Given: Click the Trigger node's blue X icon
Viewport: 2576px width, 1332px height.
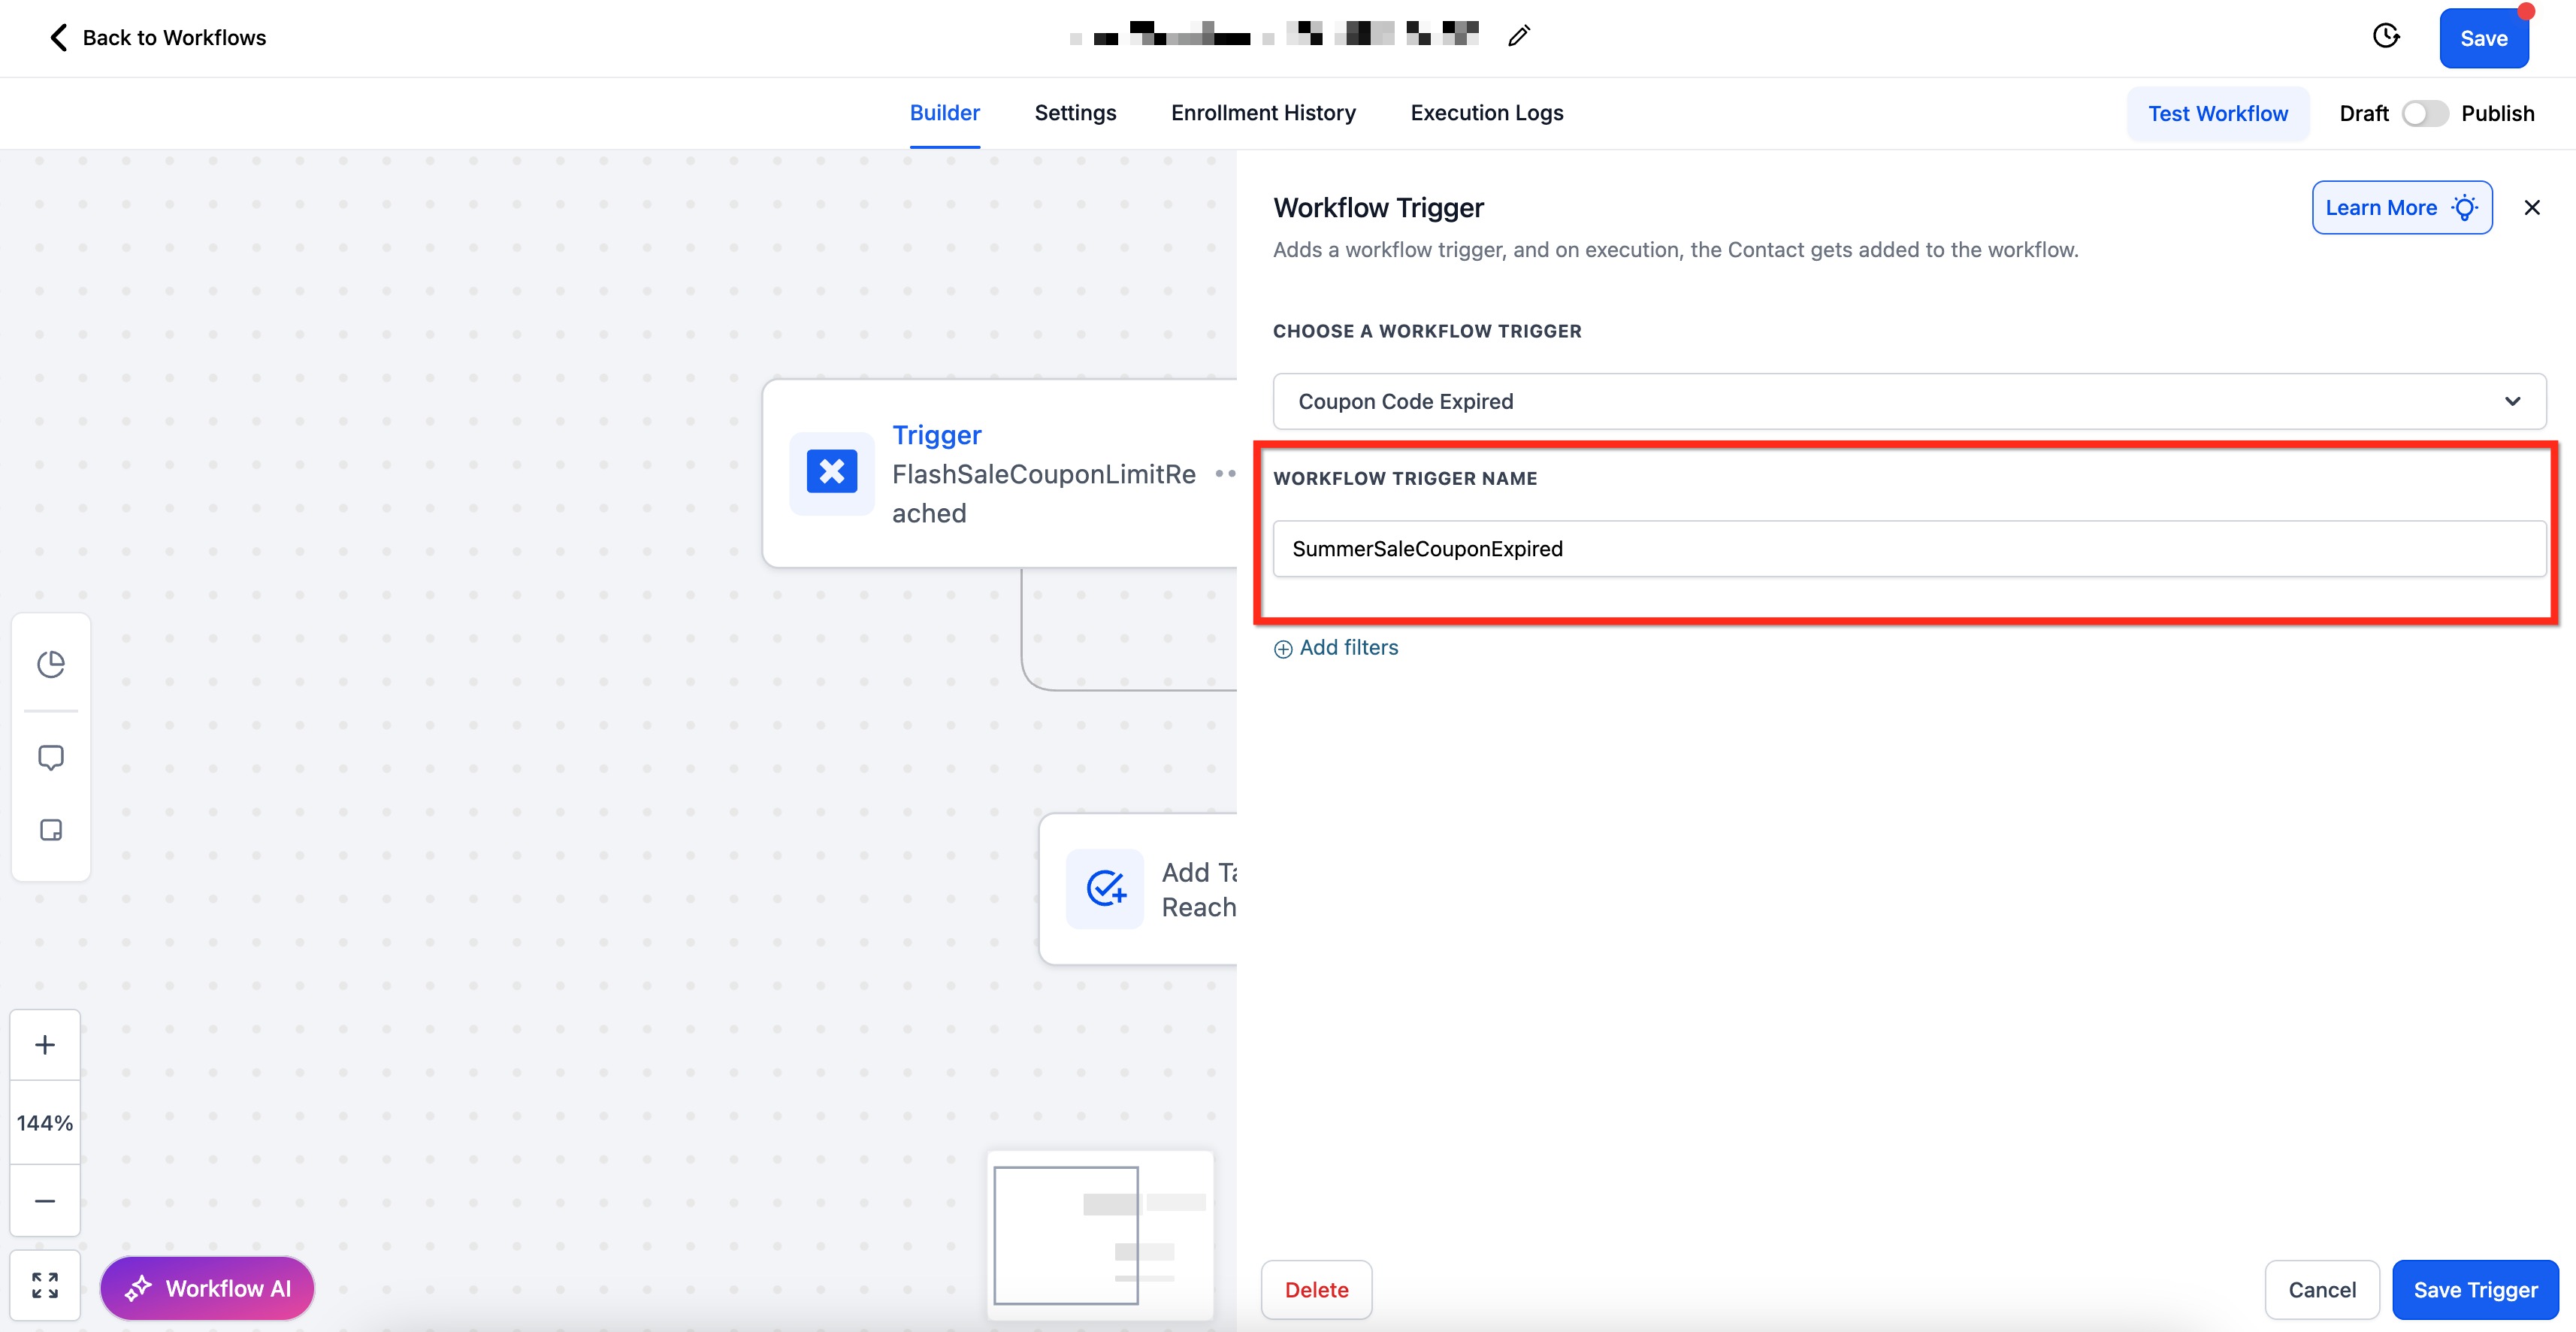Looking at the screenshot, I should pyautogui.click(x=831, y=472).
